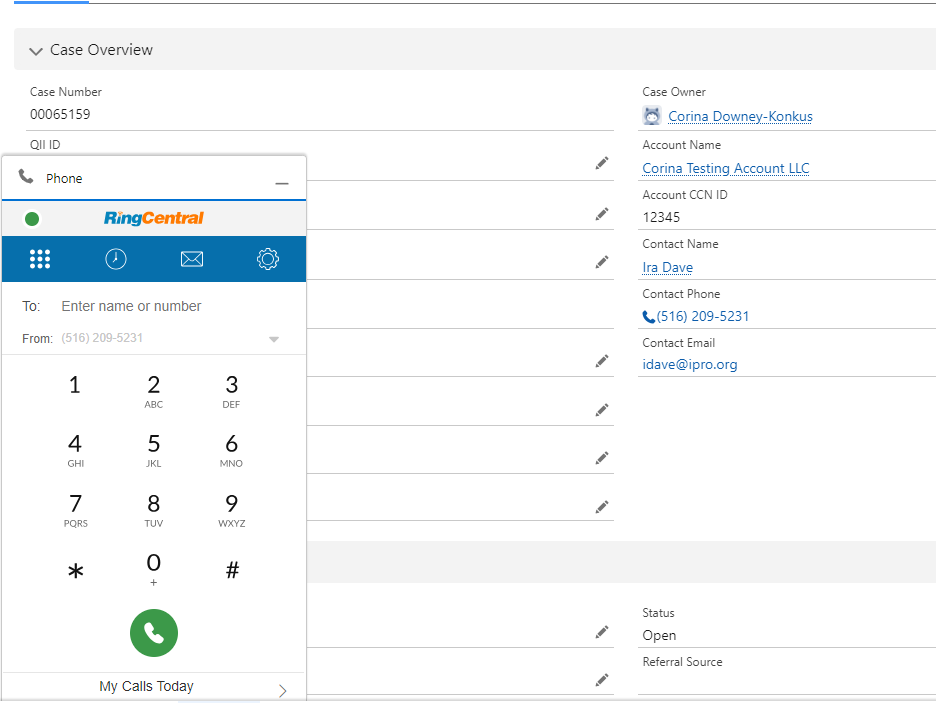Viewport: 936px width, 703px height.
Task: Open the From number dropdown arrow
Action: pos(273,339)
